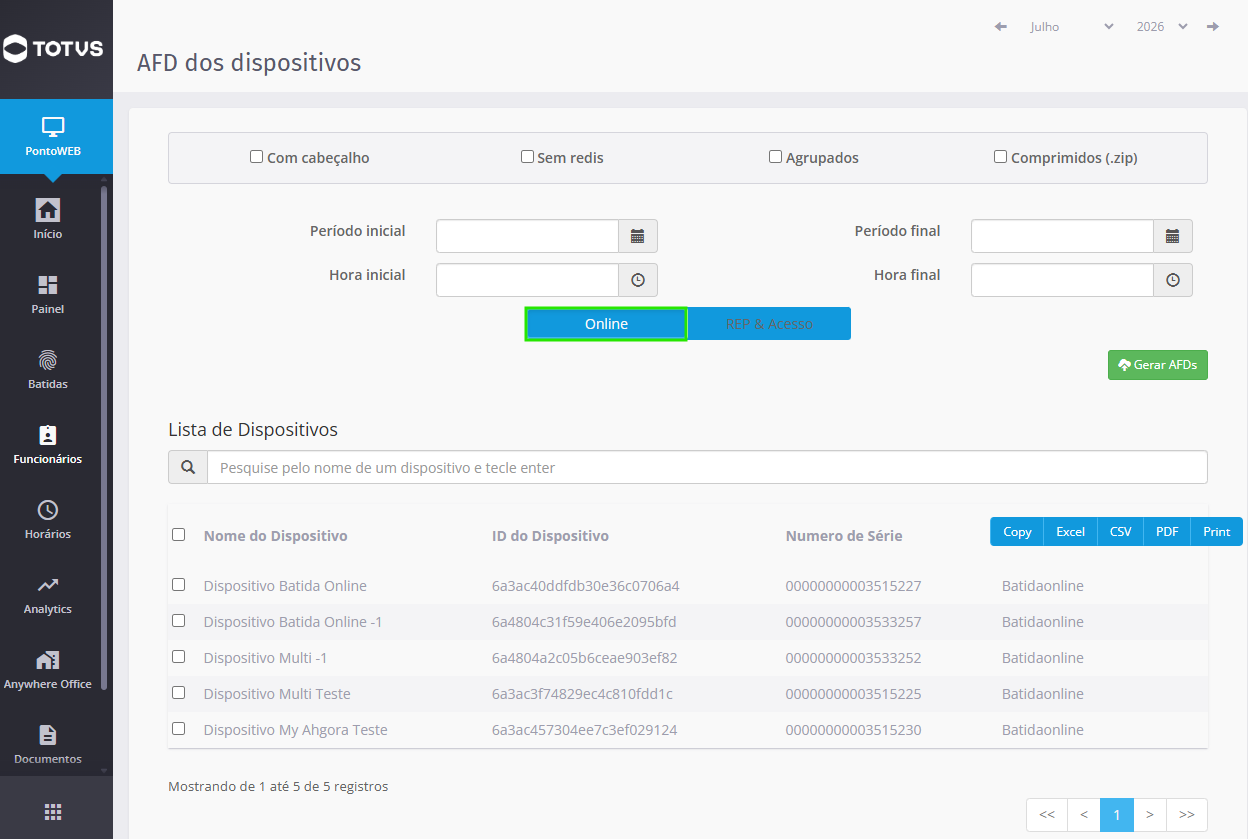
Task: Tick the Comprimidos (.zip) checkbox
Action: 1000,157
